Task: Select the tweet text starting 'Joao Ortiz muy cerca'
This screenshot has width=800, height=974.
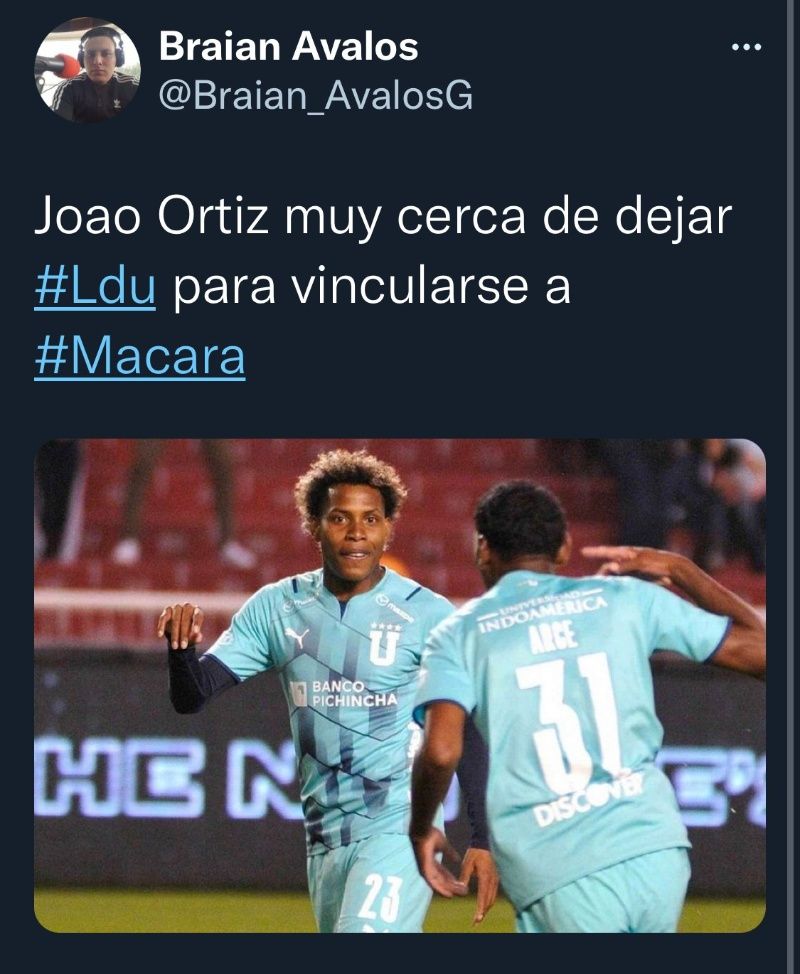Action: [383, 286]
